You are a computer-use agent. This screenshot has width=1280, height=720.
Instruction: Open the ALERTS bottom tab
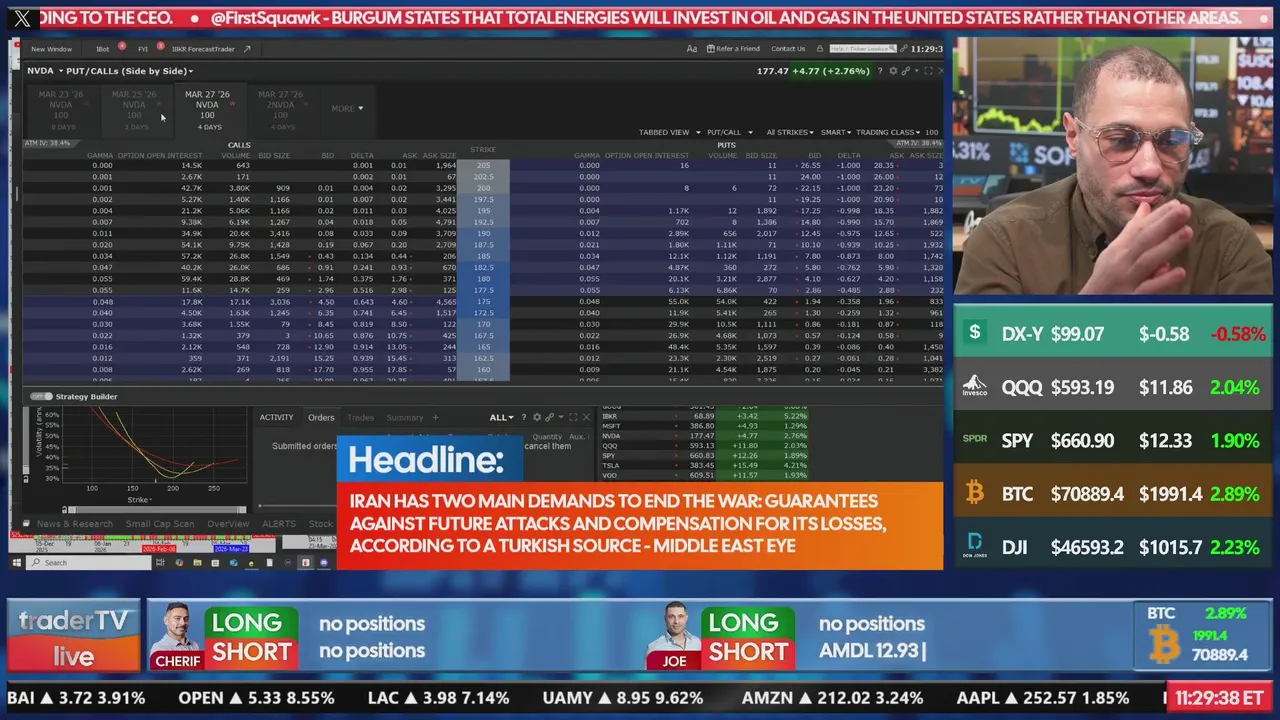pos(279,524)
